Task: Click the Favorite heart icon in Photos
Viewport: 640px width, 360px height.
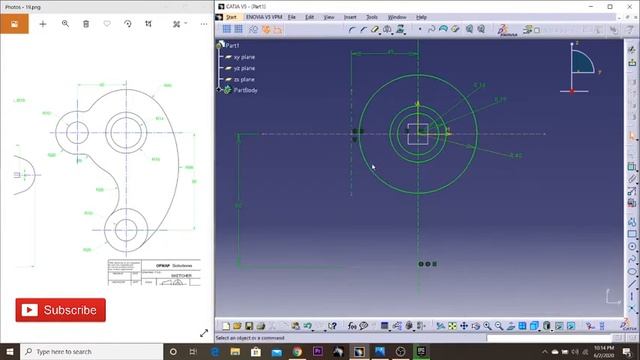Action: (x=107, y=24)
